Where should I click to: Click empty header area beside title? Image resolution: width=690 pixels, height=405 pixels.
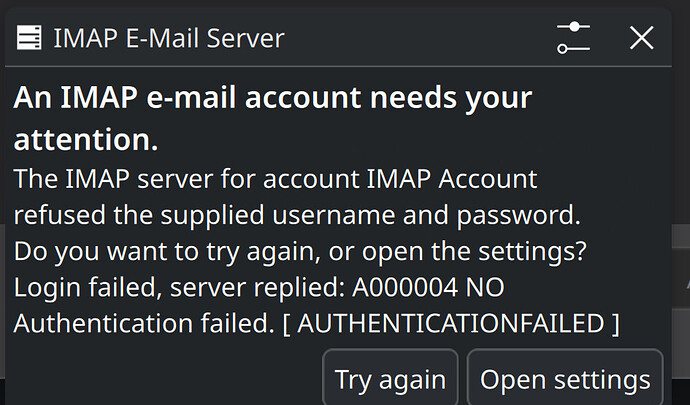pos(420,39)
